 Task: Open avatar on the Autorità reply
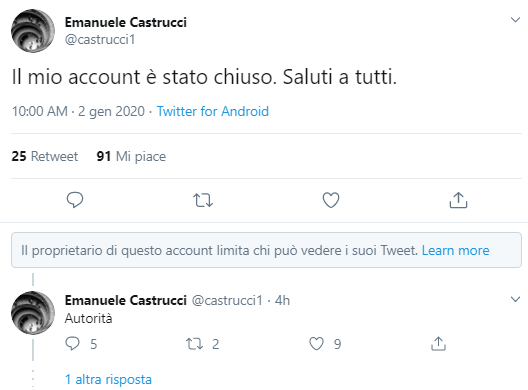point(33,313)
